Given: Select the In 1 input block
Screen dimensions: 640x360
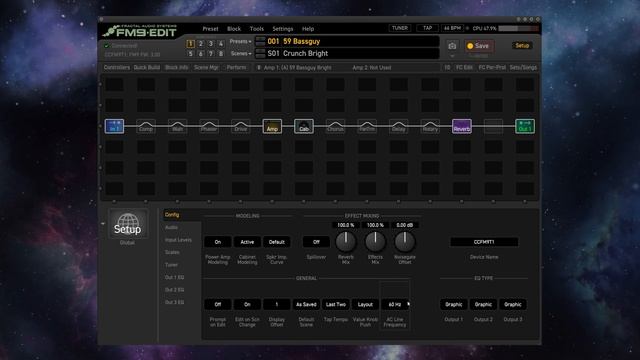Looking at the screenshot, I should click(x=114, y=127).
